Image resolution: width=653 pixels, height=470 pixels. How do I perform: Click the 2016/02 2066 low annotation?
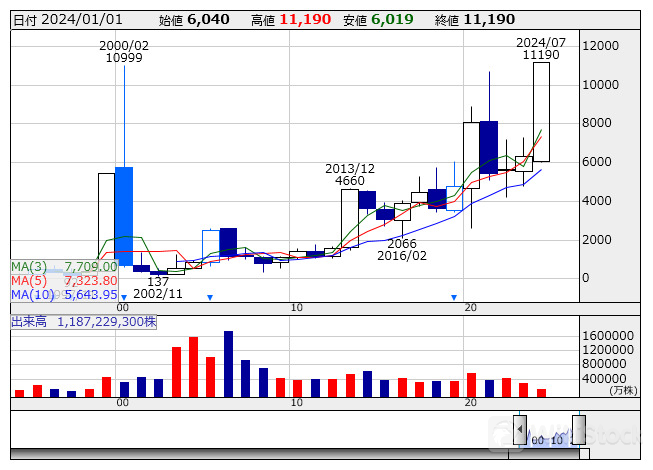[x=401, y=249]
